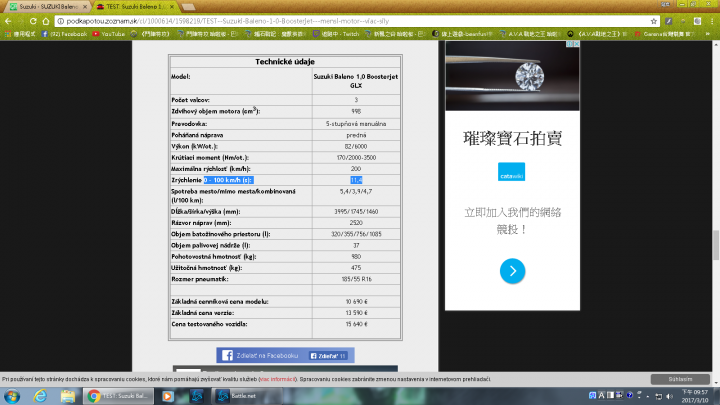Click the Catawiki logo in the ad

[512, 172]
